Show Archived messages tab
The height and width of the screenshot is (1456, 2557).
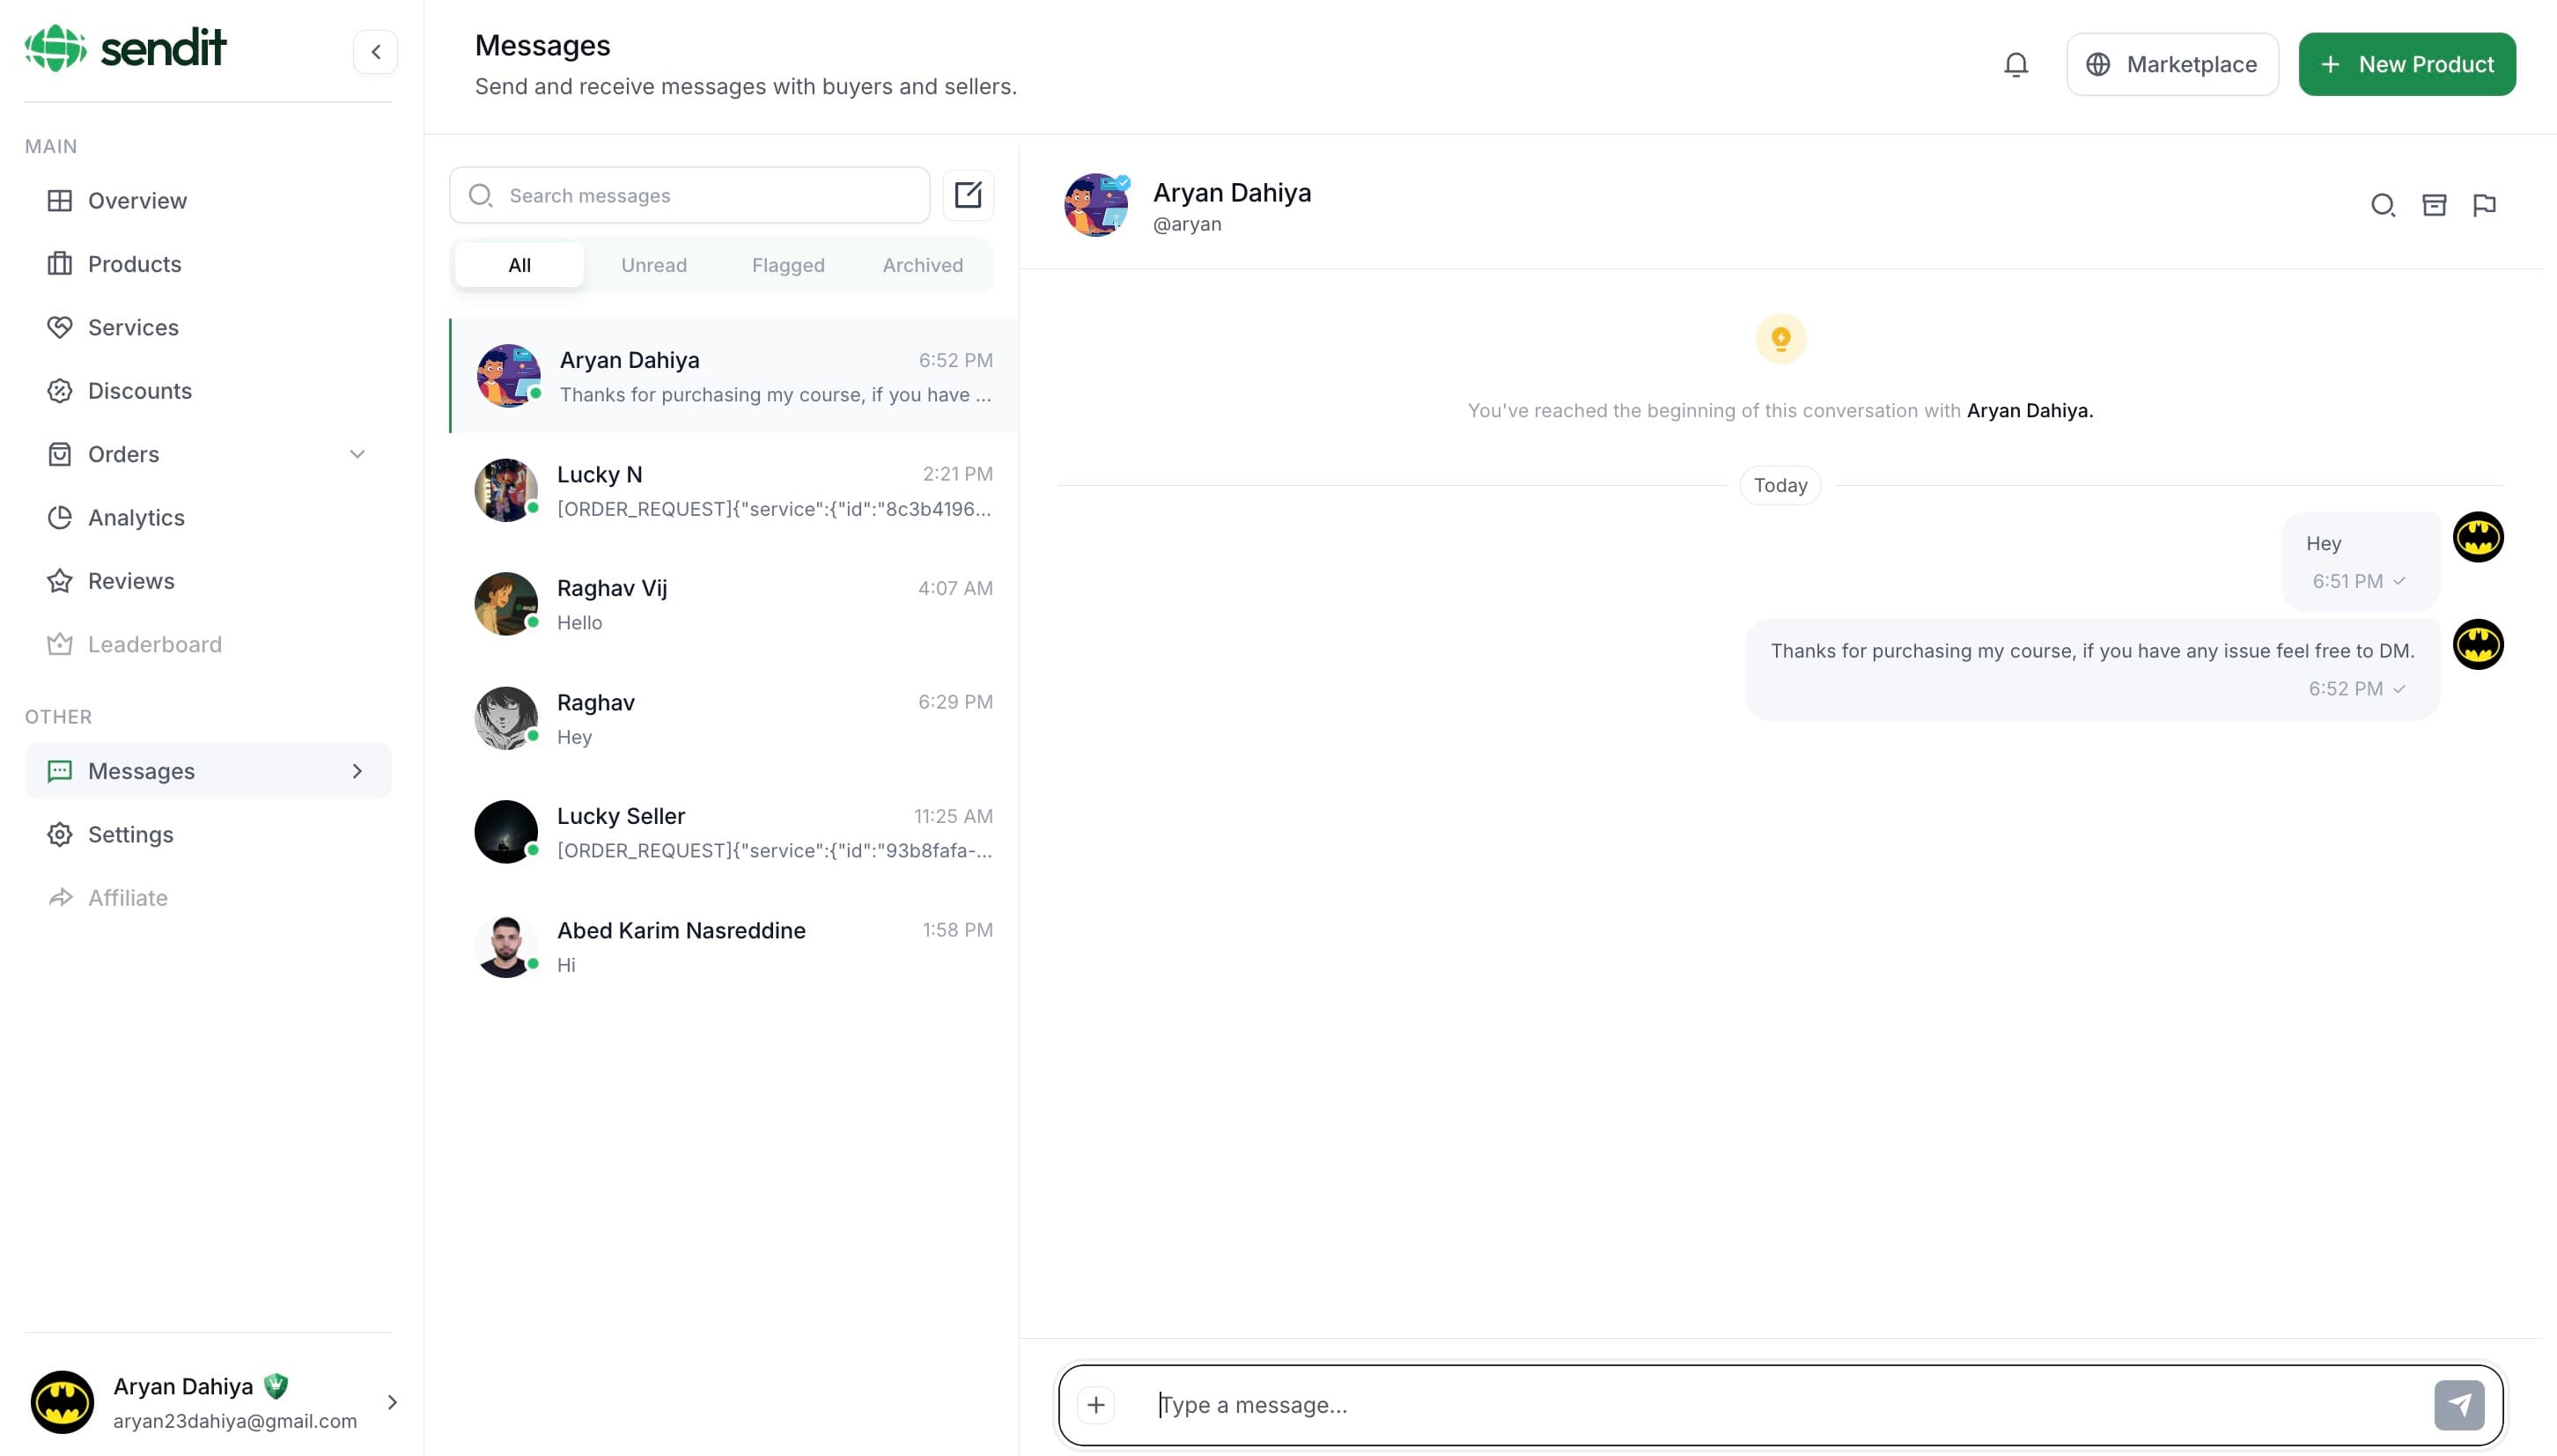(922, 265)
